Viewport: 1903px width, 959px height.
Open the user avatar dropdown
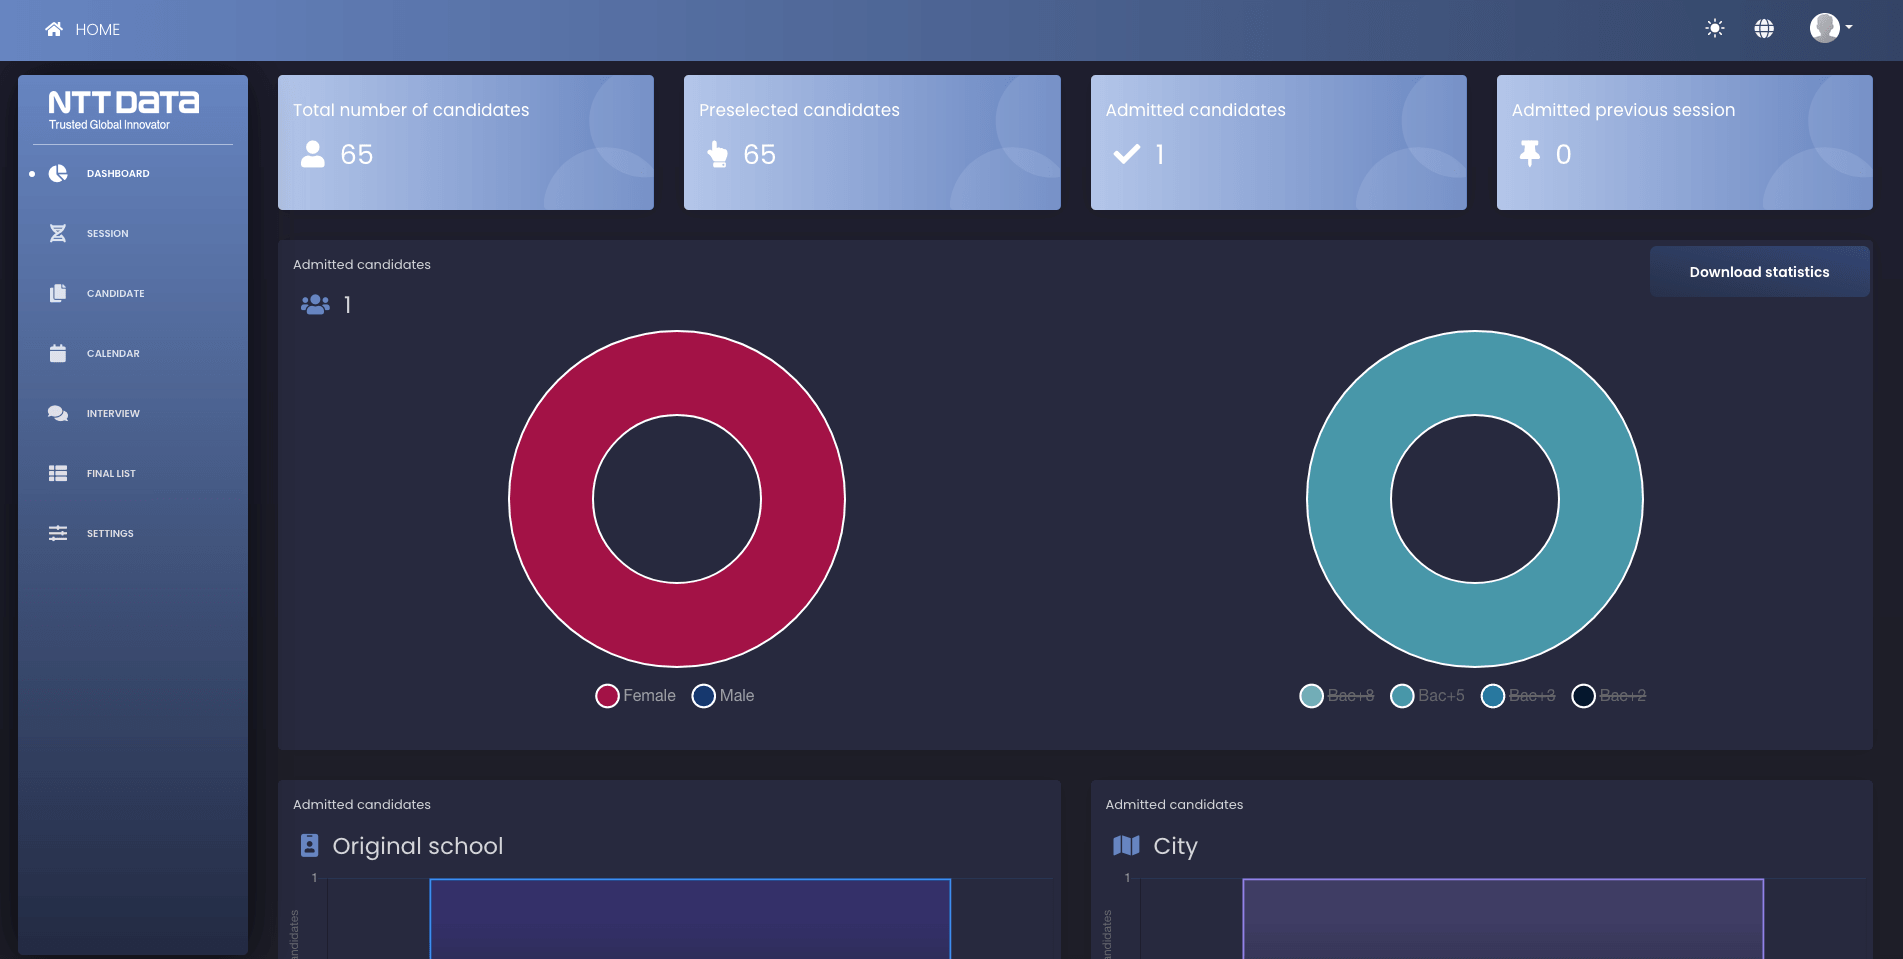(1830, 28)
